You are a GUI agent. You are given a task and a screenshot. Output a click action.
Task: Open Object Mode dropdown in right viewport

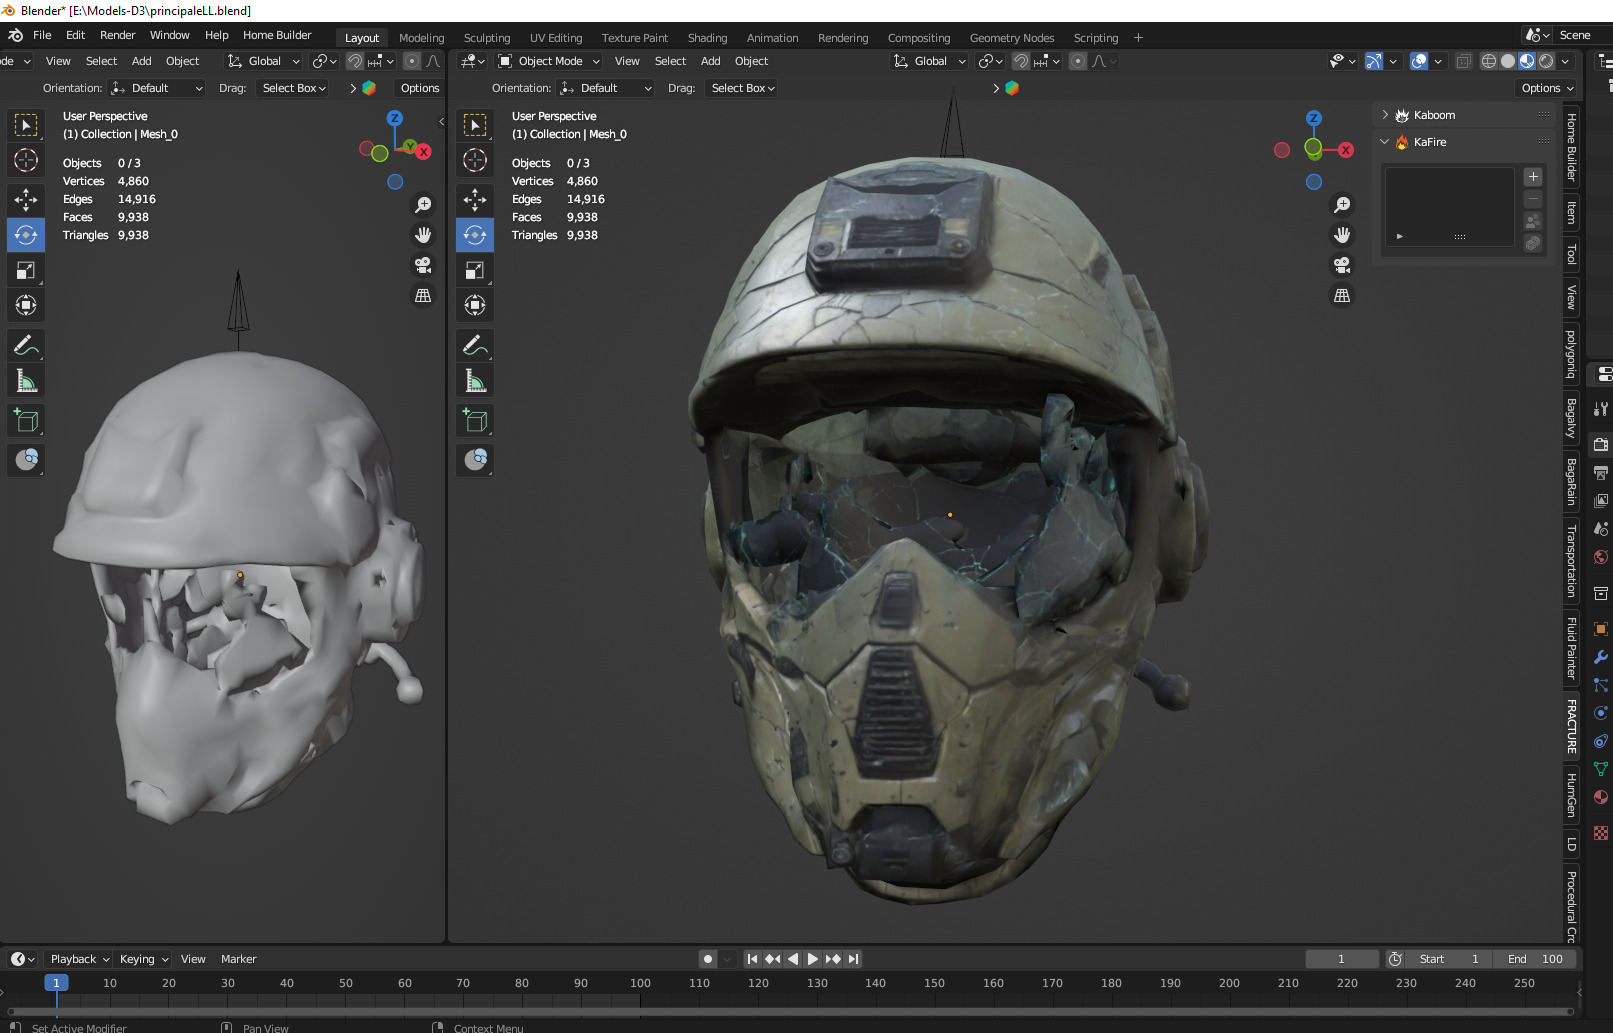[549, 61]
